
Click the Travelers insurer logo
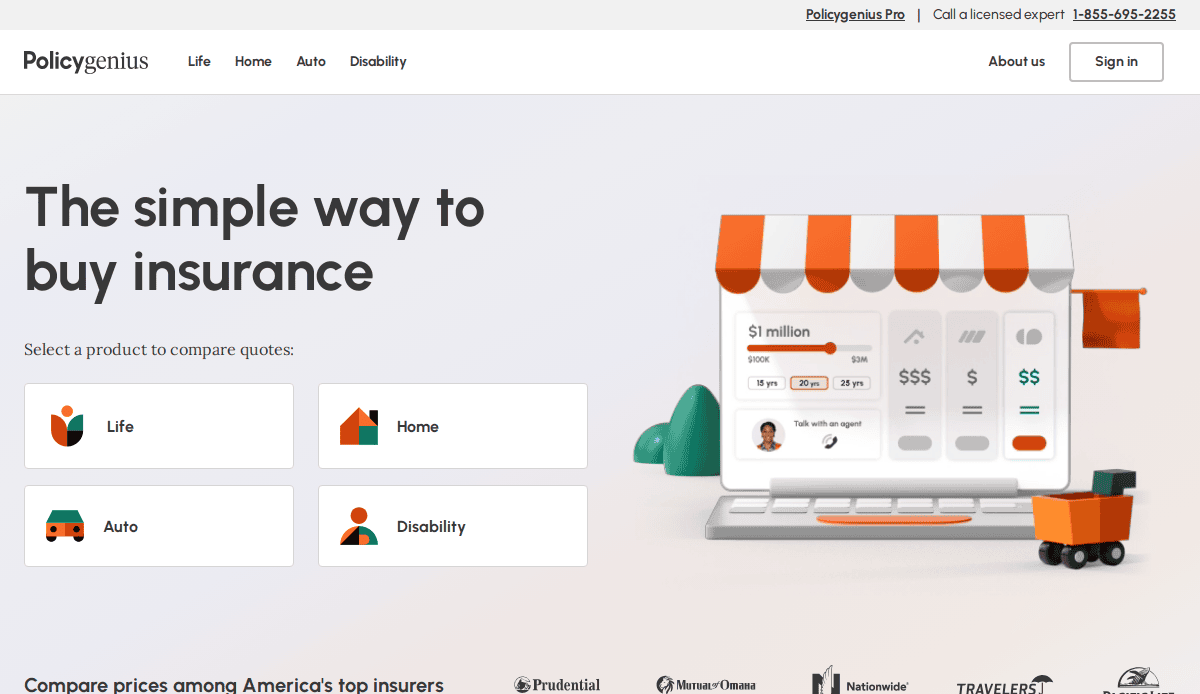[x=1005, y=685]
